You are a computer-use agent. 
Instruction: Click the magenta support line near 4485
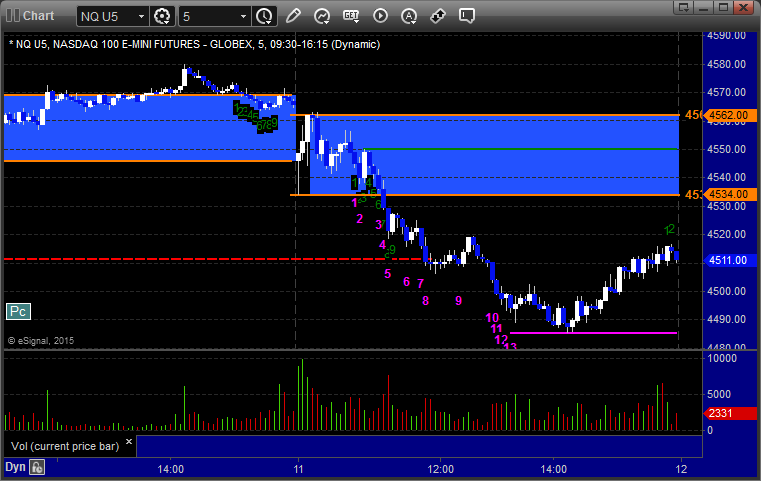pos(593,333)
